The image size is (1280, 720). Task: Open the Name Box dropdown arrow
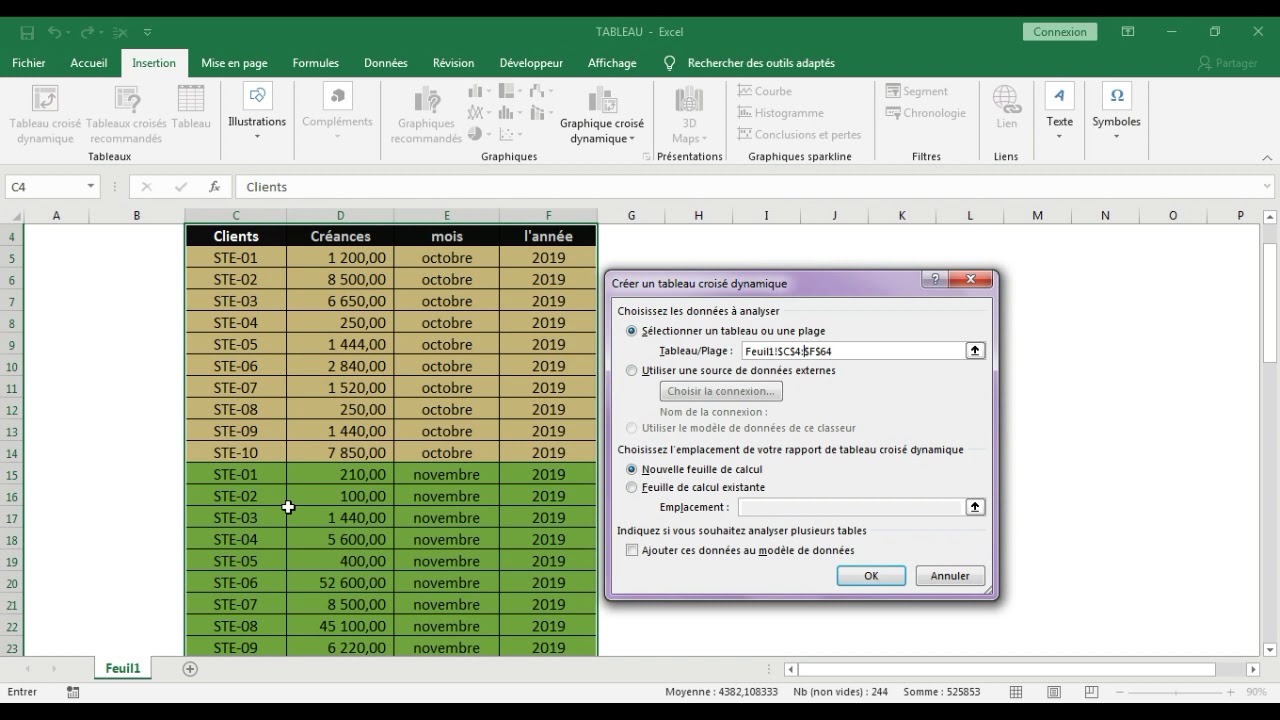pos(90,187)
